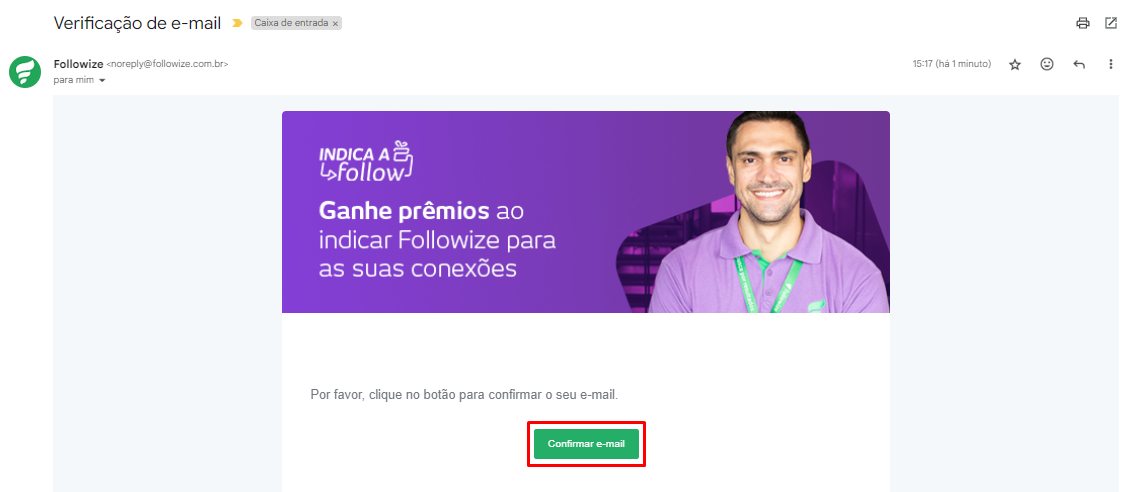The image size is (1127, 492).
Task: Click the 15:17 timestamp
Action: [x=952, y=64]
